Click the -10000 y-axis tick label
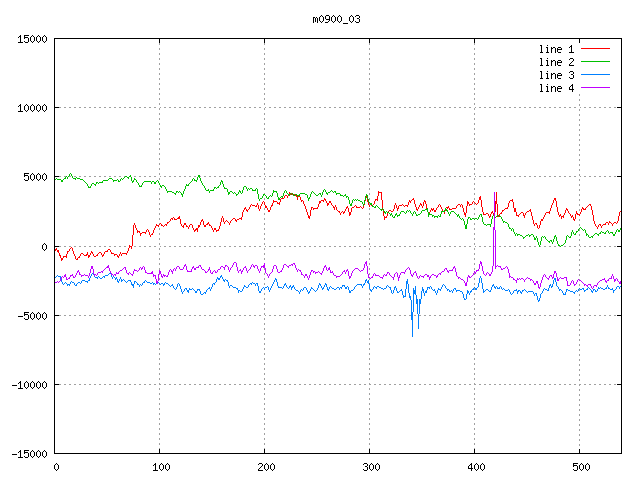640x480 pixels. point(29,384)
